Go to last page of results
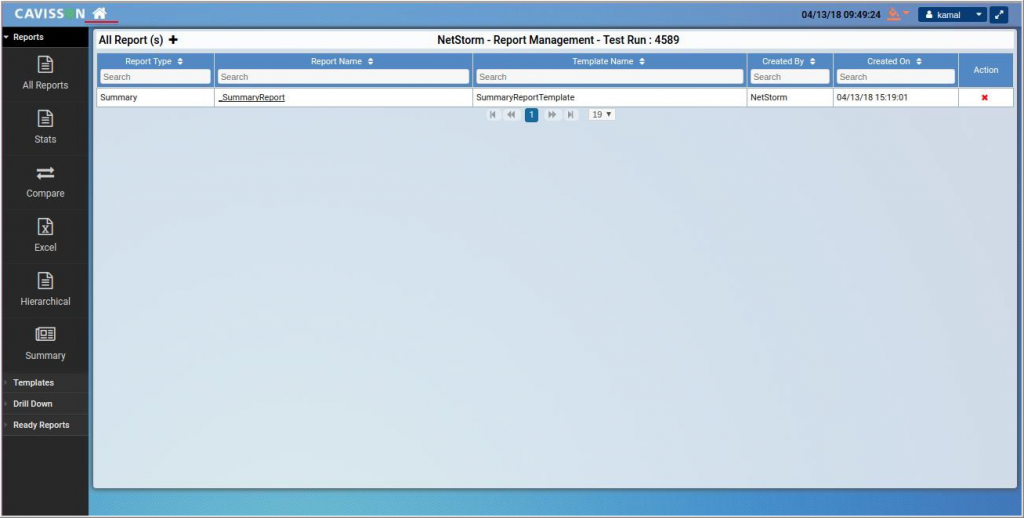Screen dimensions: 1024x518 pos(571,115)
